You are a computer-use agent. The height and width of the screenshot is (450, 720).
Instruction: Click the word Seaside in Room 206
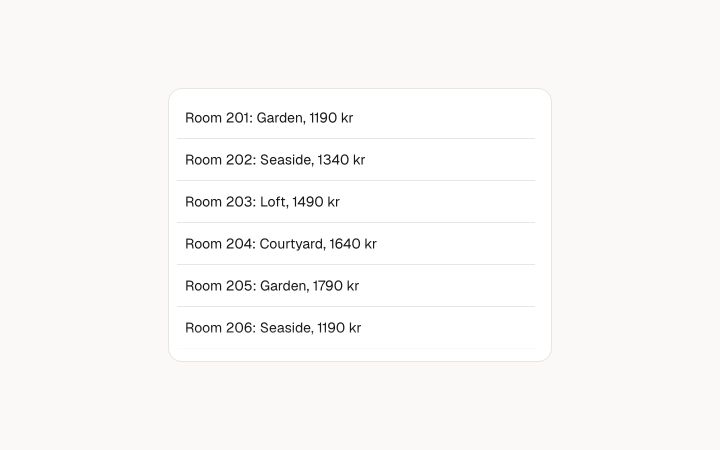[287, 328]
